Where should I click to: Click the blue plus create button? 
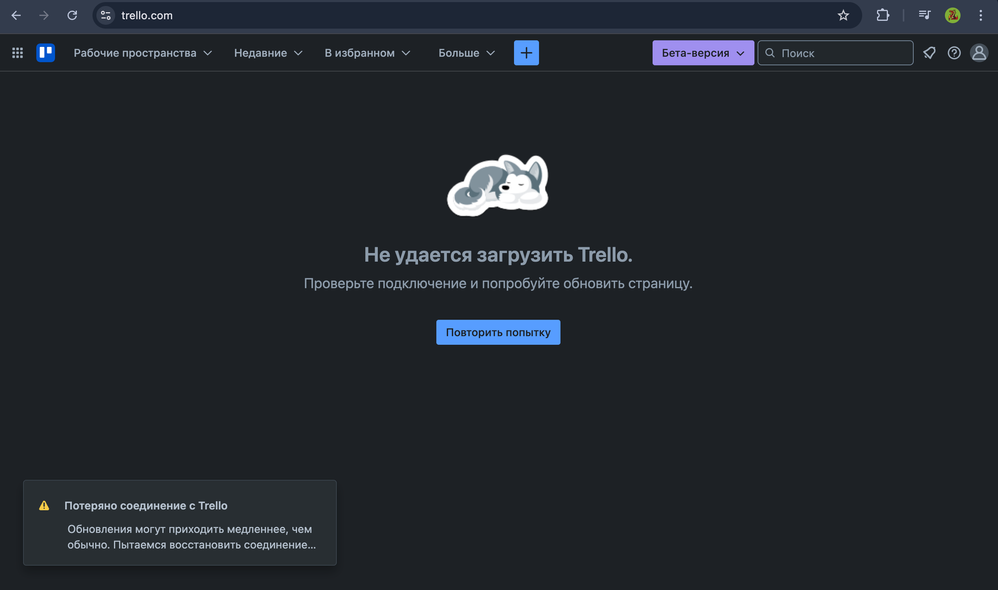click(x=526, y=53)
